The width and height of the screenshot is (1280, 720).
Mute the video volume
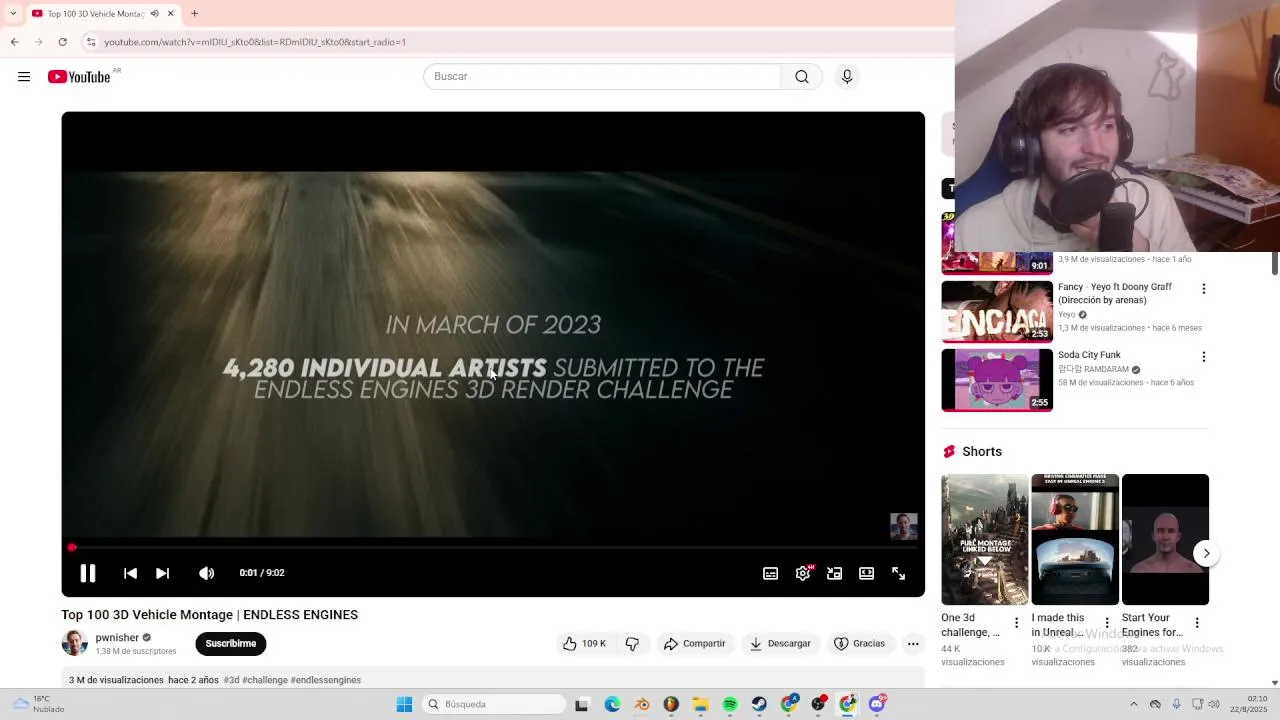tap(206, 573)
